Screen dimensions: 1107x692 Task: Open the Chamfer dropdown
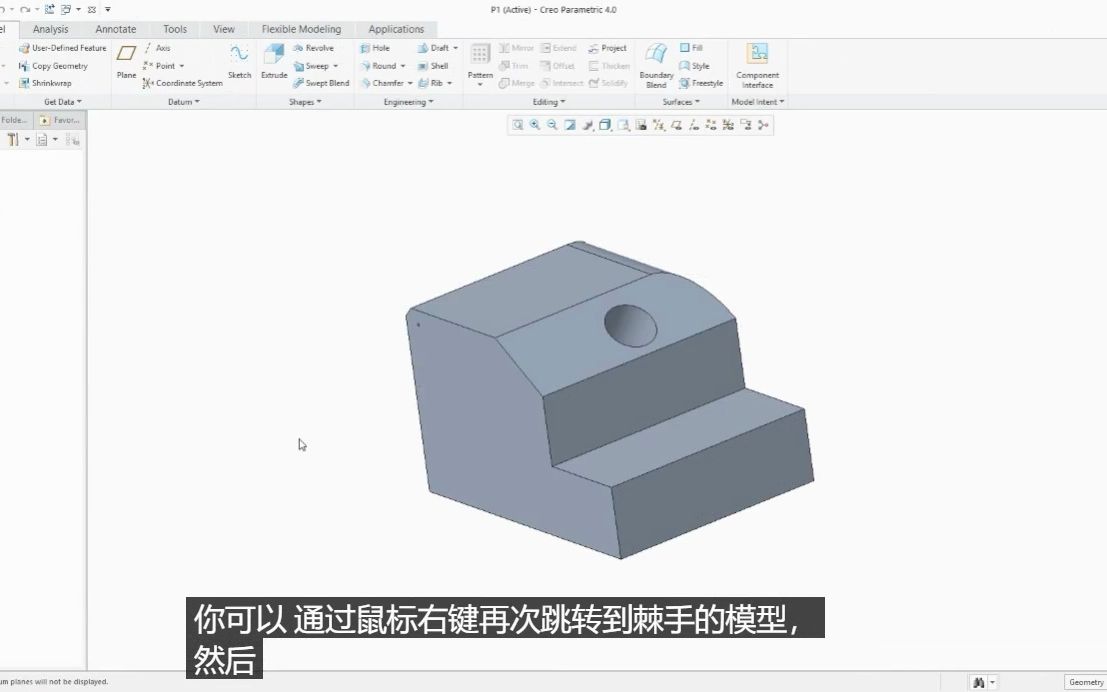pyautogui.click(x=409, y=83)
